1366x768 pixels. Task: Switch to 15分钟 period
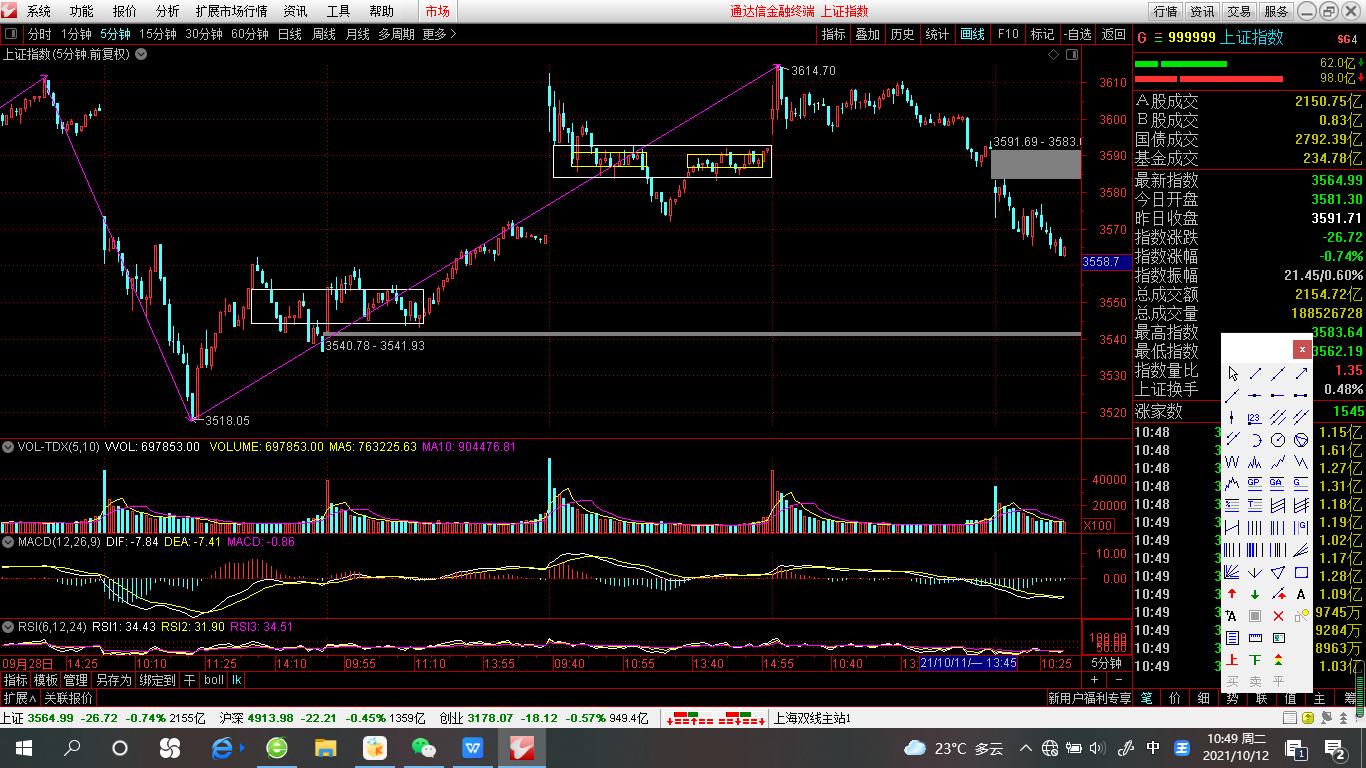point(157,34)
